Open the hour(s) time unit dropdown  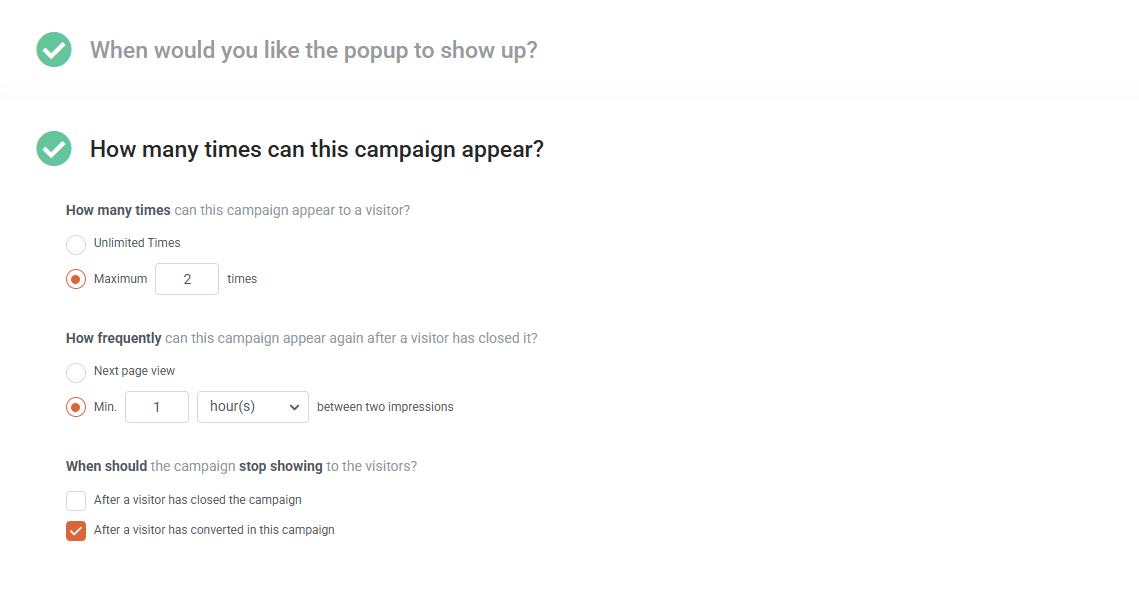(253, 407)
